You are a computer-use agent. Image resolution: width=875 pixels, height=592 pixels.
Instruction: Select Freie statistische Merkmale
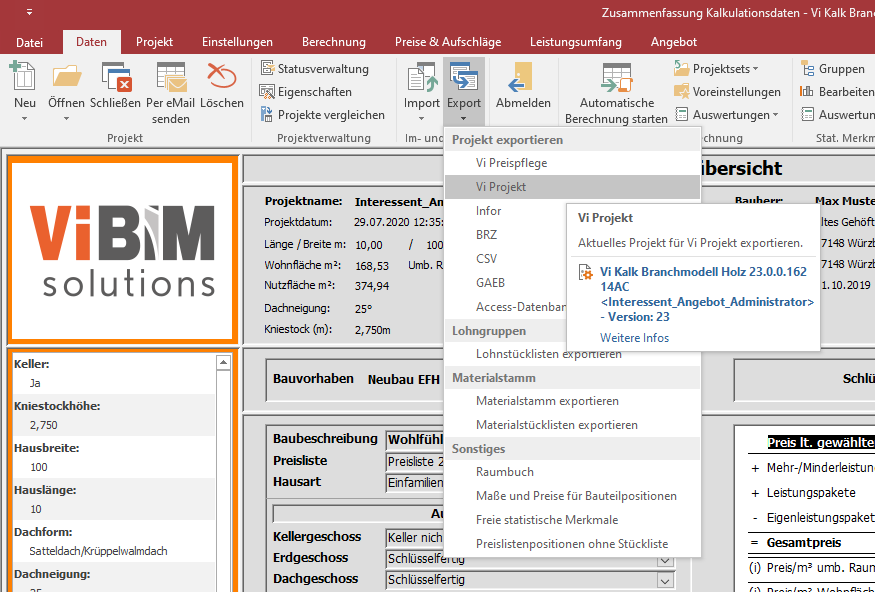click(572, 520)
